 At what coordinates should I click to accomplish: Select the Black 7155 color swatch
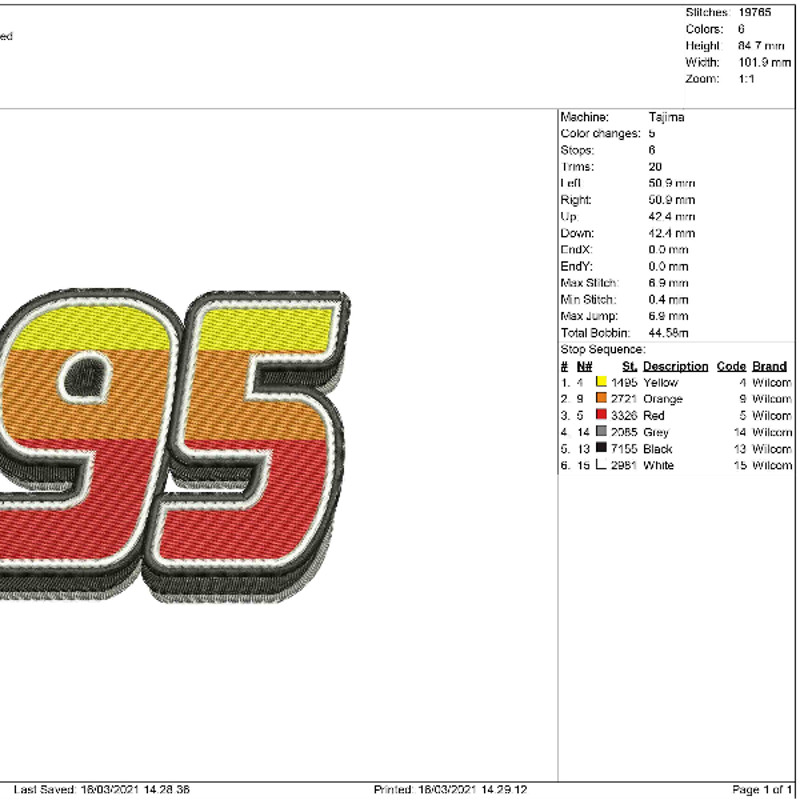(600, 448)
